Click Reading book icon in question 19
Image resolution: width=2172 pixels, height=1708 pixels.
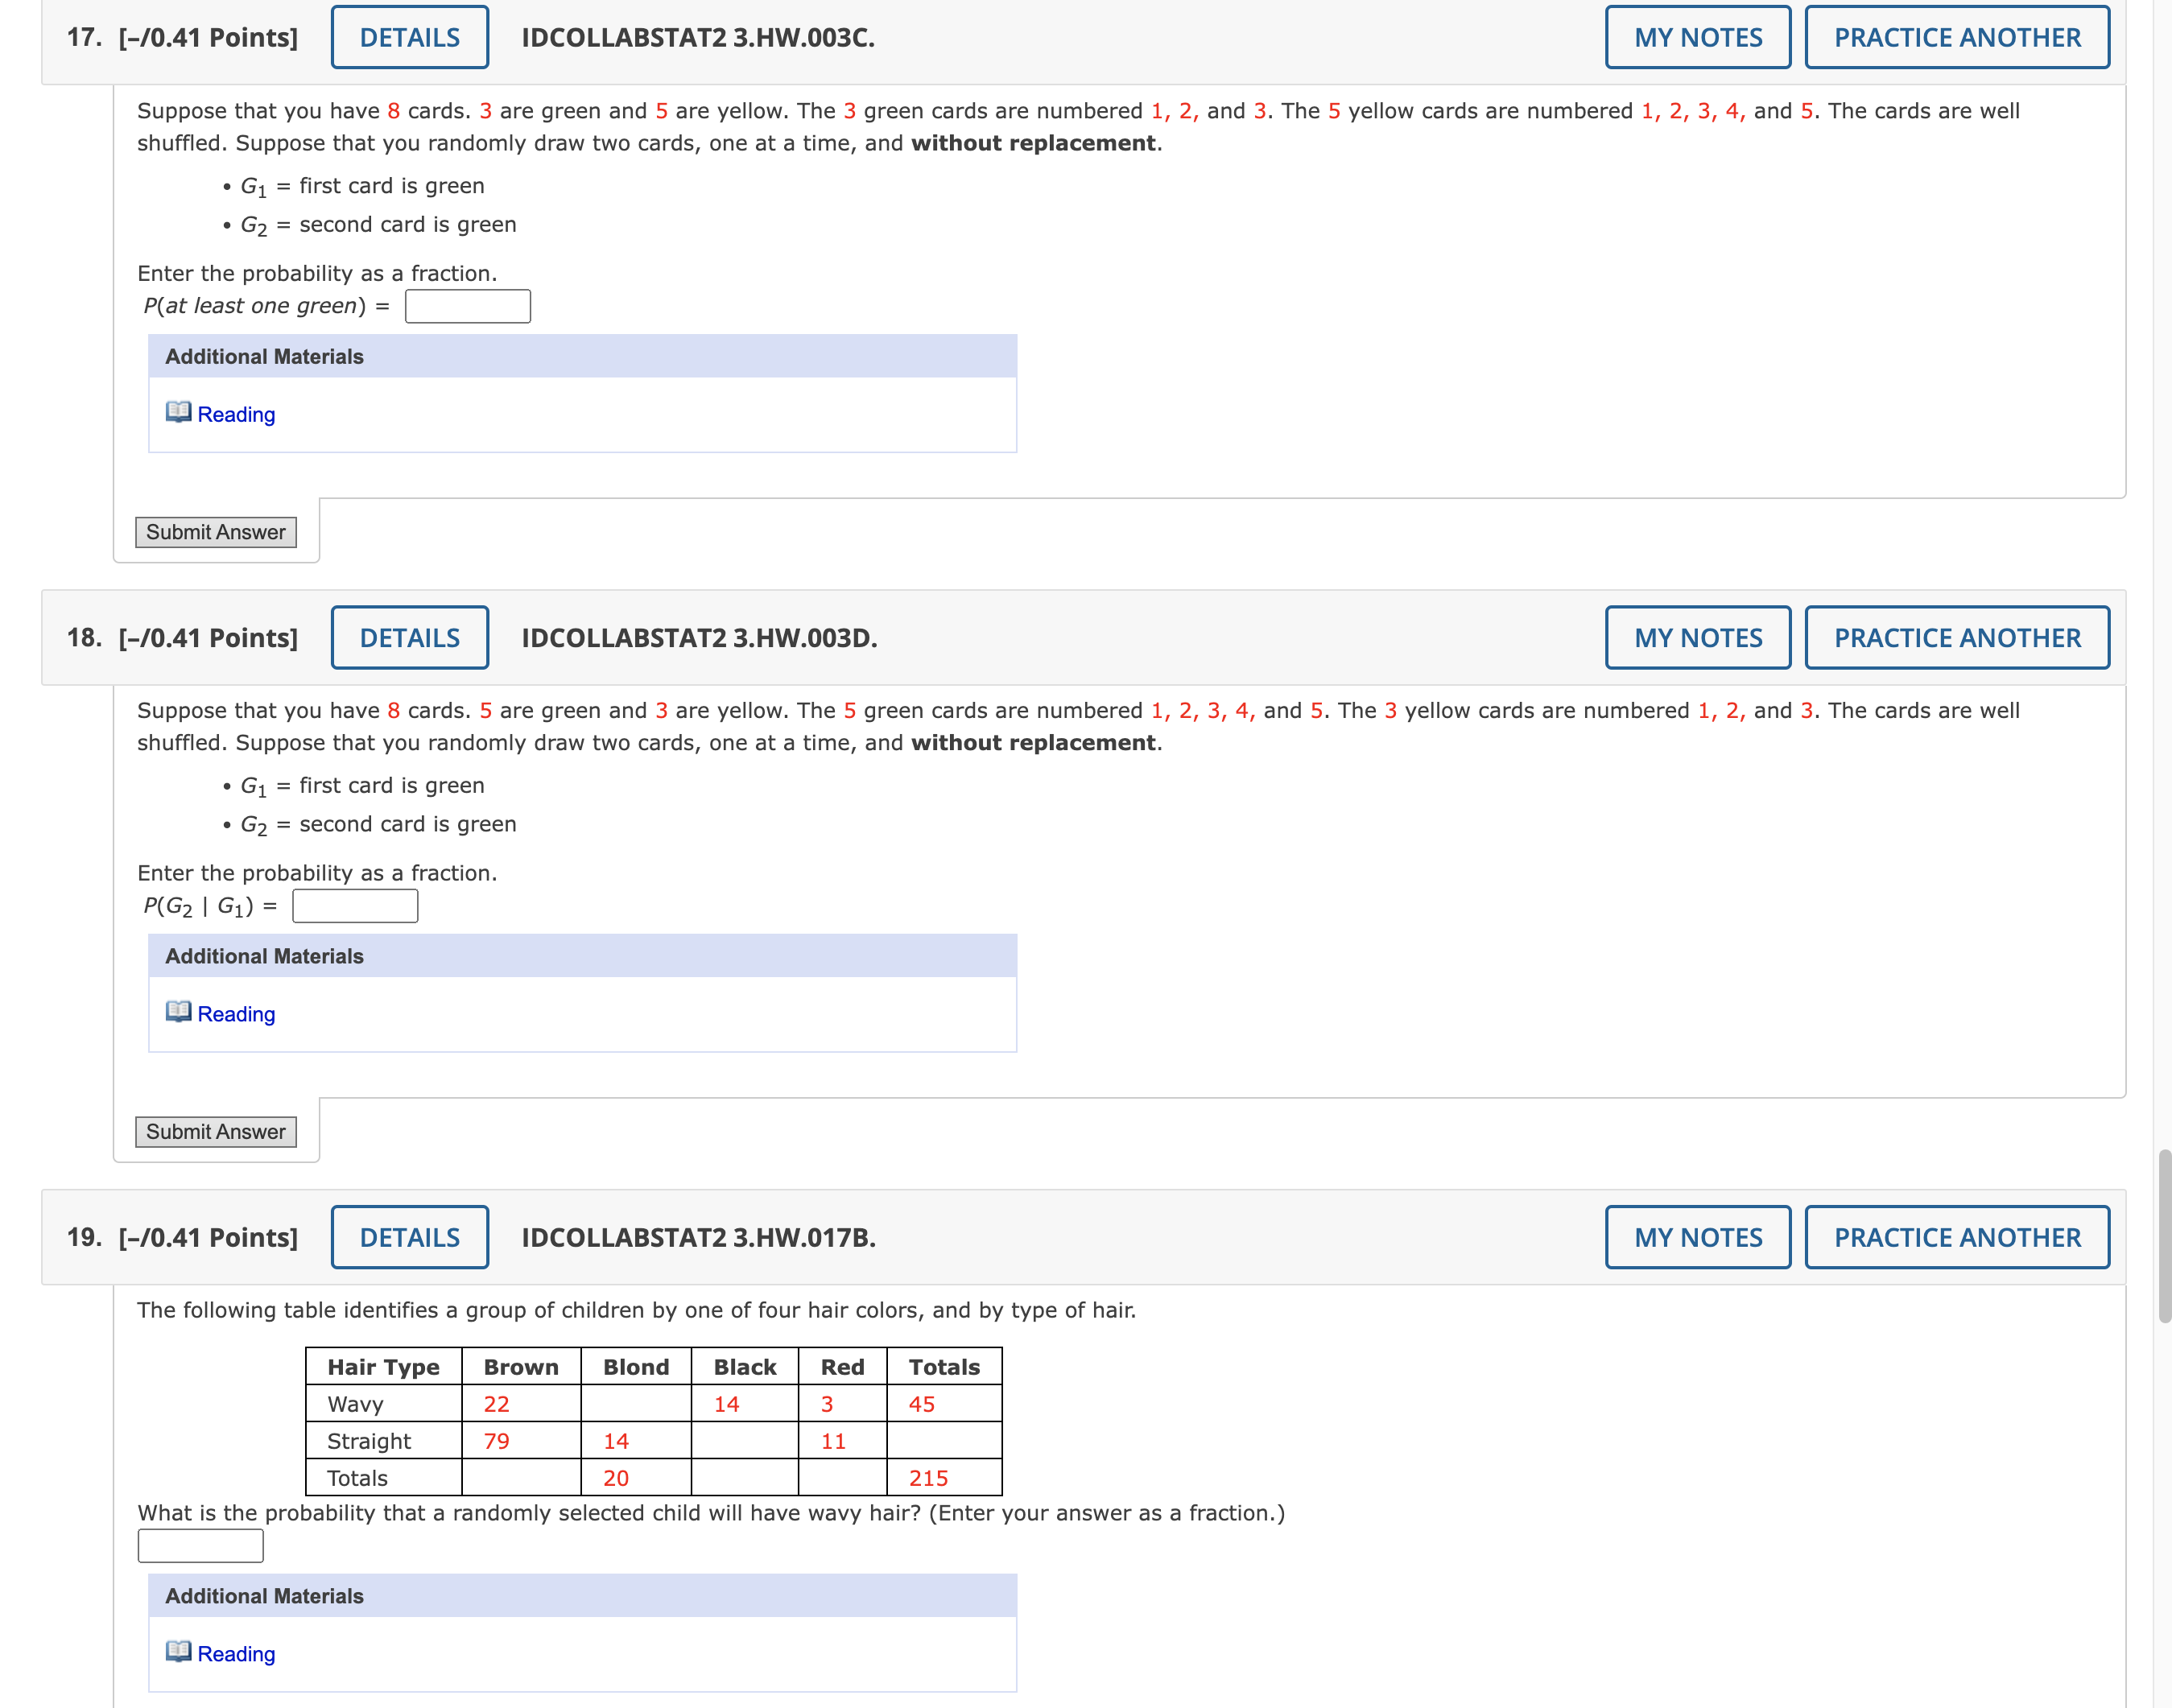click(178, 1651)
